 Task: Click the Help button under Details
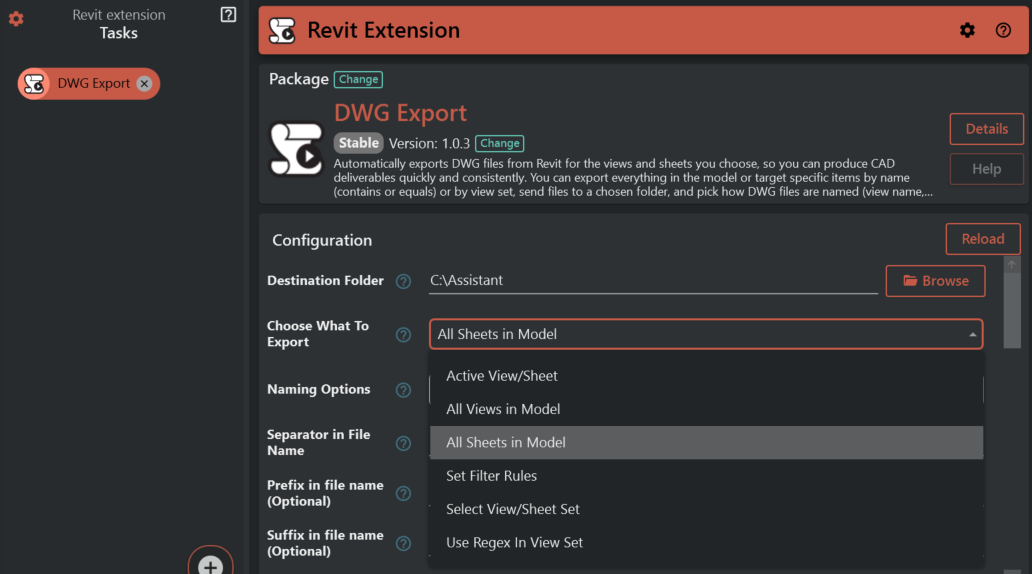(986, 169)
